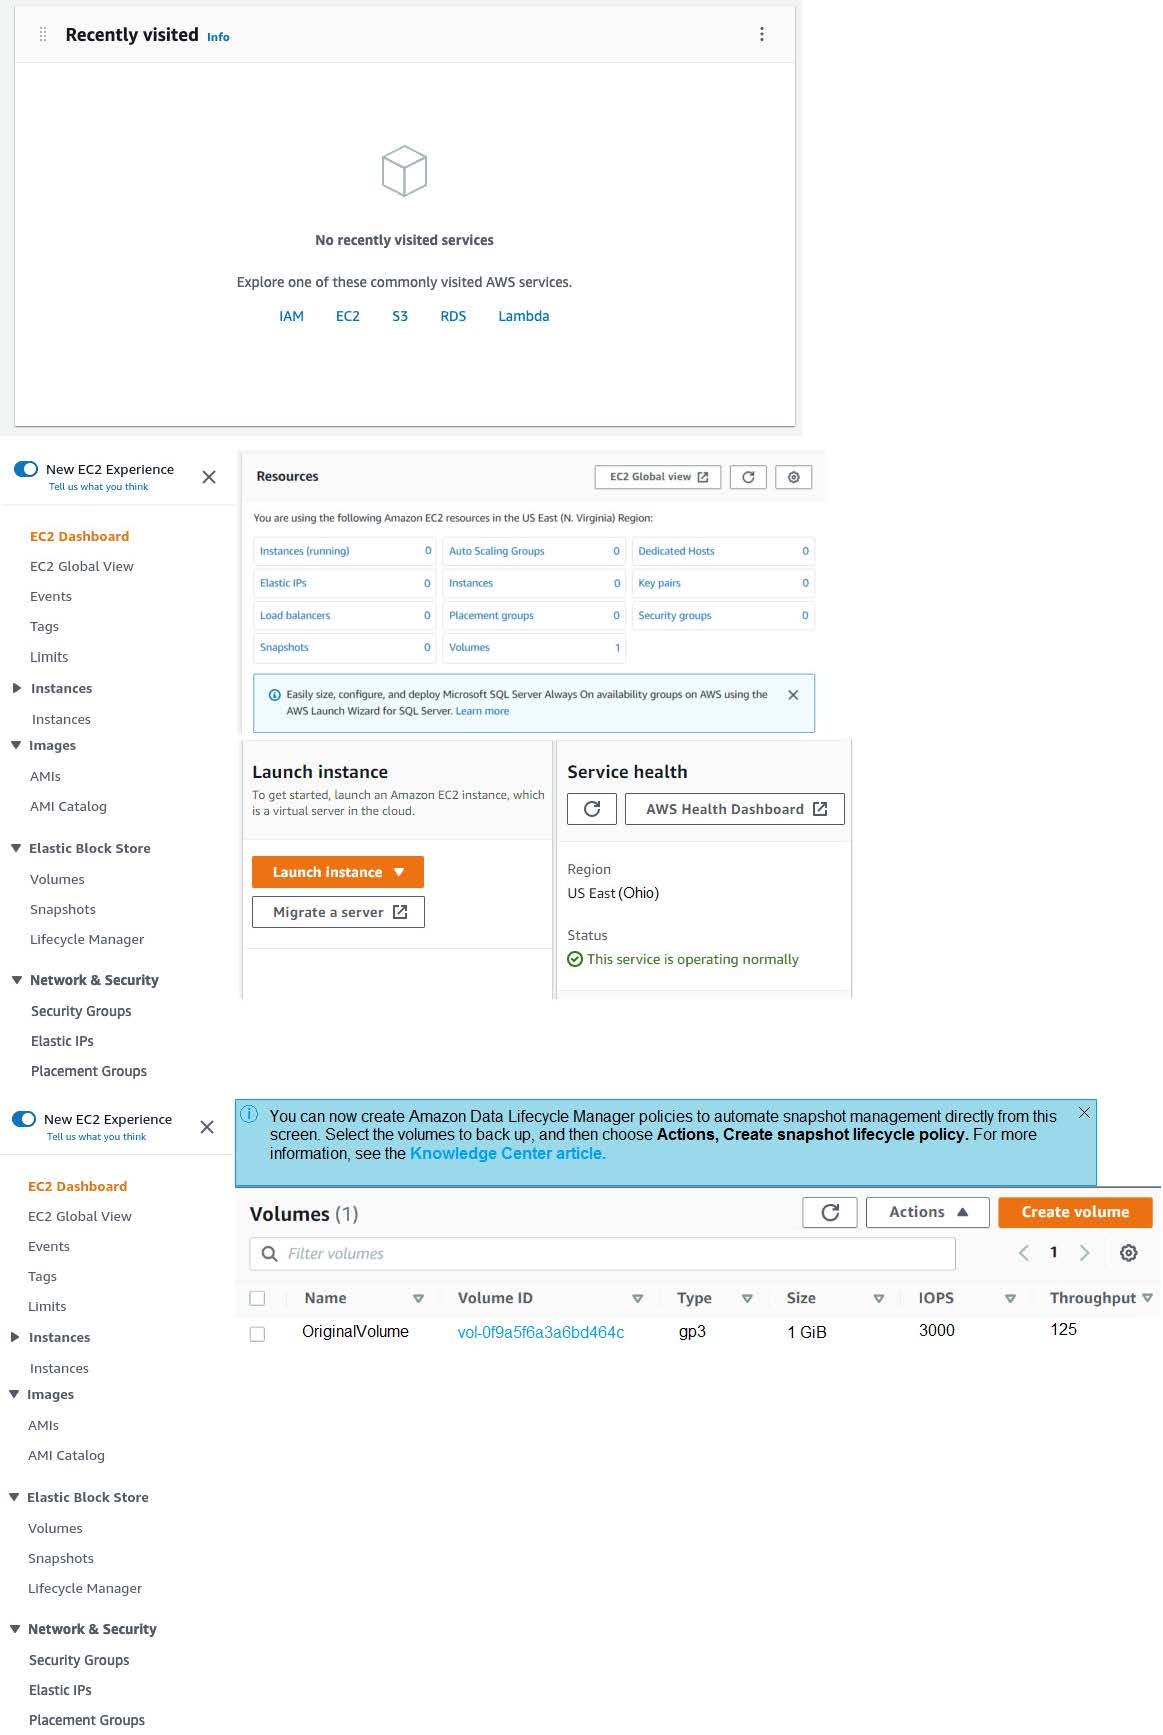Open the Actions dropdown for Volumes
Viewport: 1163px width, 1735px height.
coord(928,1212)
